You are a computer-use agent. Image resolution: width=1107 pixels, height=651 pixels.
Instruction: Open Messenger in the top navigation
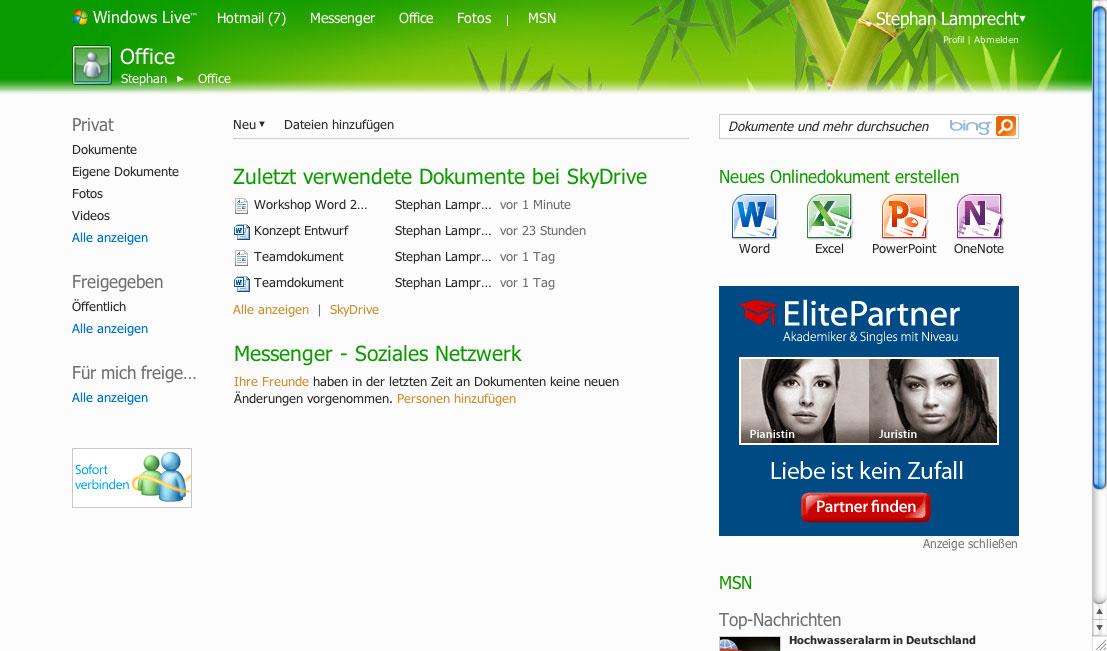point(342,18)
